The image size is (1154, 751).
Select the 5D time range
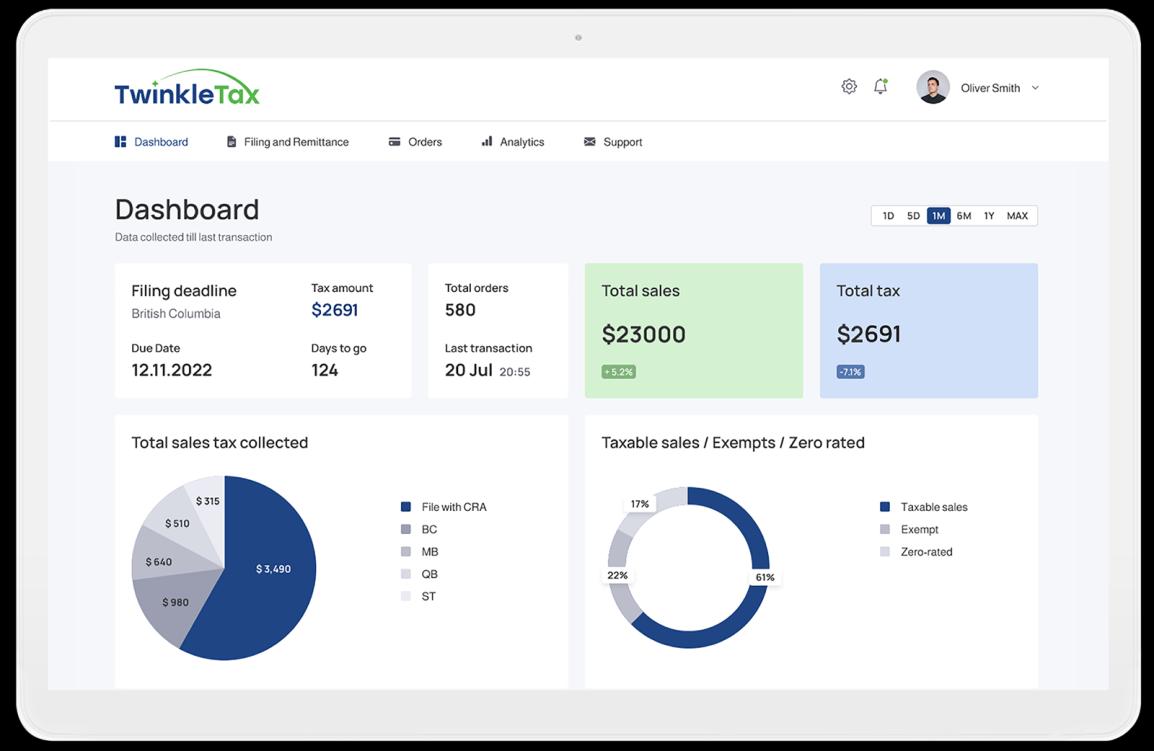point(913,216)
